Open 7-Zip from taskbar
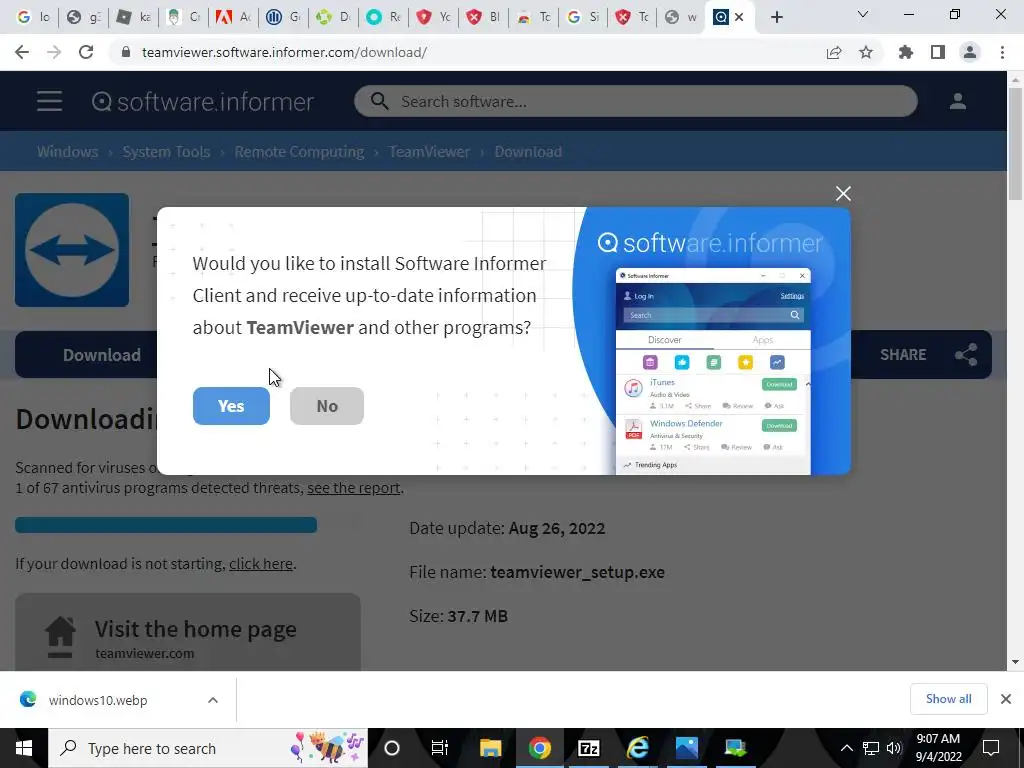This screenshot has height=768, width=1024. pyautogui.click(x=588, y=748)
